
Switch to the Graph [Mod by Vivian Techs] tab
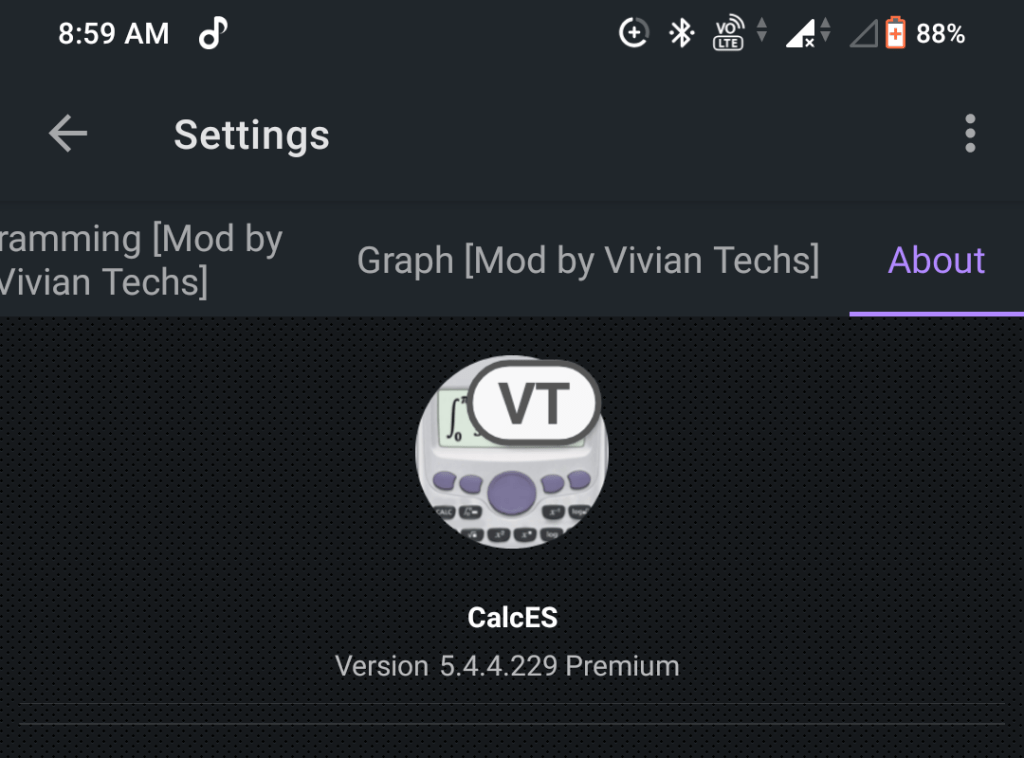pyautogui.click(x=587, y=260)
